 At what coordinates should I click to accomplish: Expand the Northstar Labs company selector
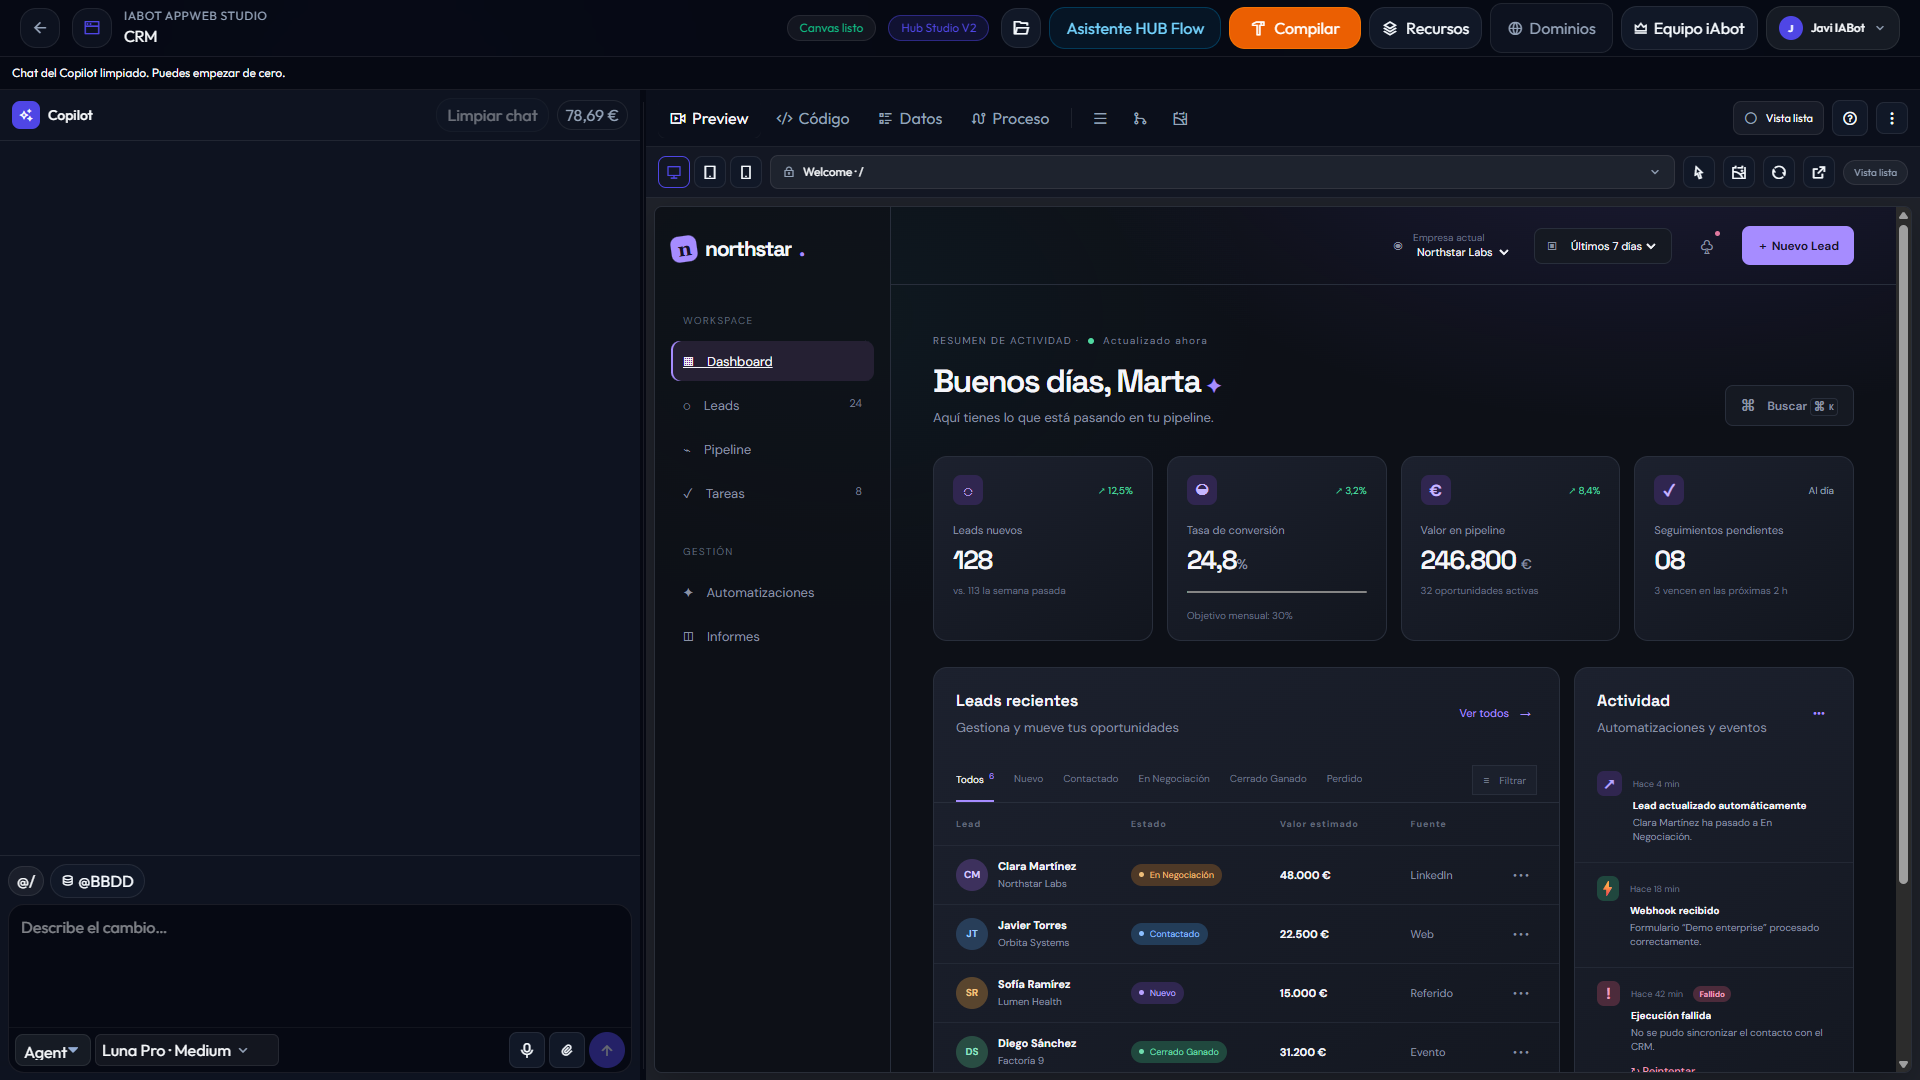pyautogui.click(x=1462, y=252)
